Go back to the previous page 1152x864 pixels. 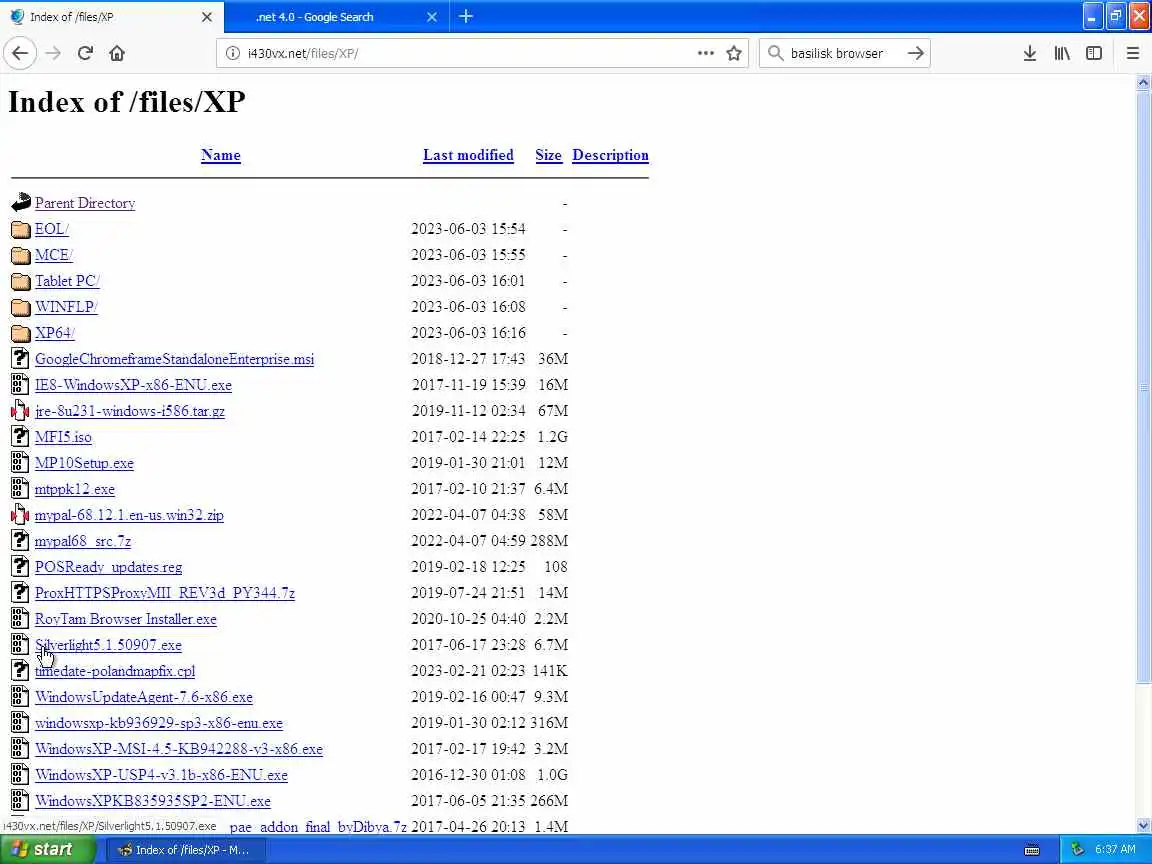[20, 53]
